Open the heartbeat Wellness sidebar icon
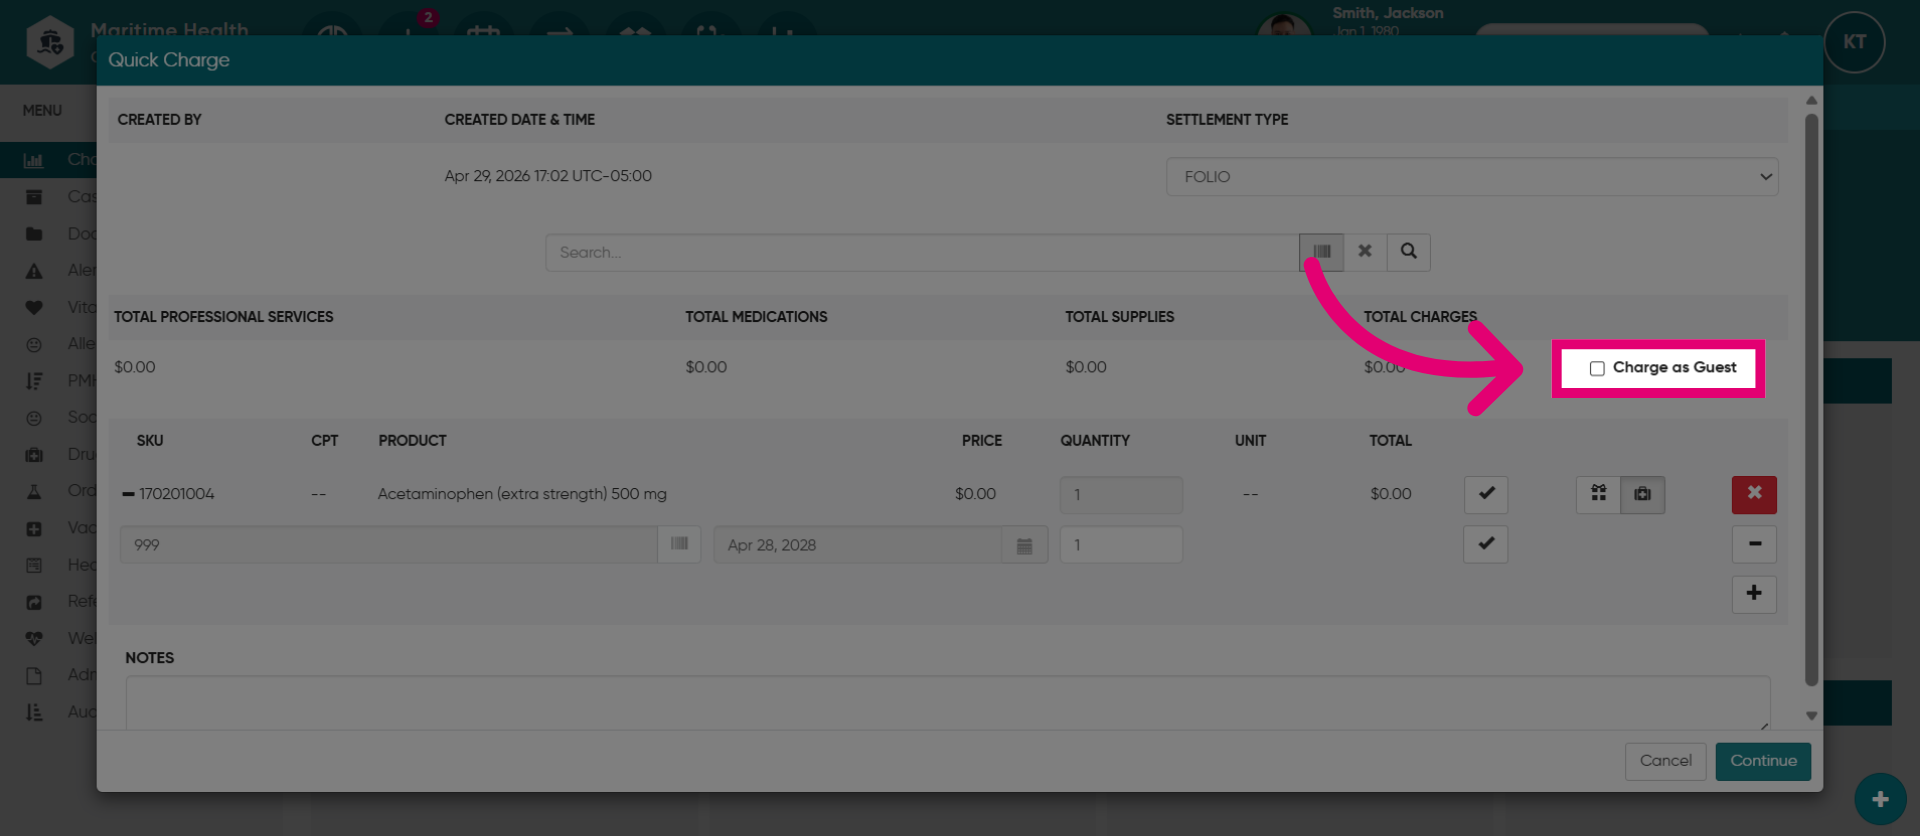Image resolution: width=1920 pixels, height=836 pixels. click(34, 638)
